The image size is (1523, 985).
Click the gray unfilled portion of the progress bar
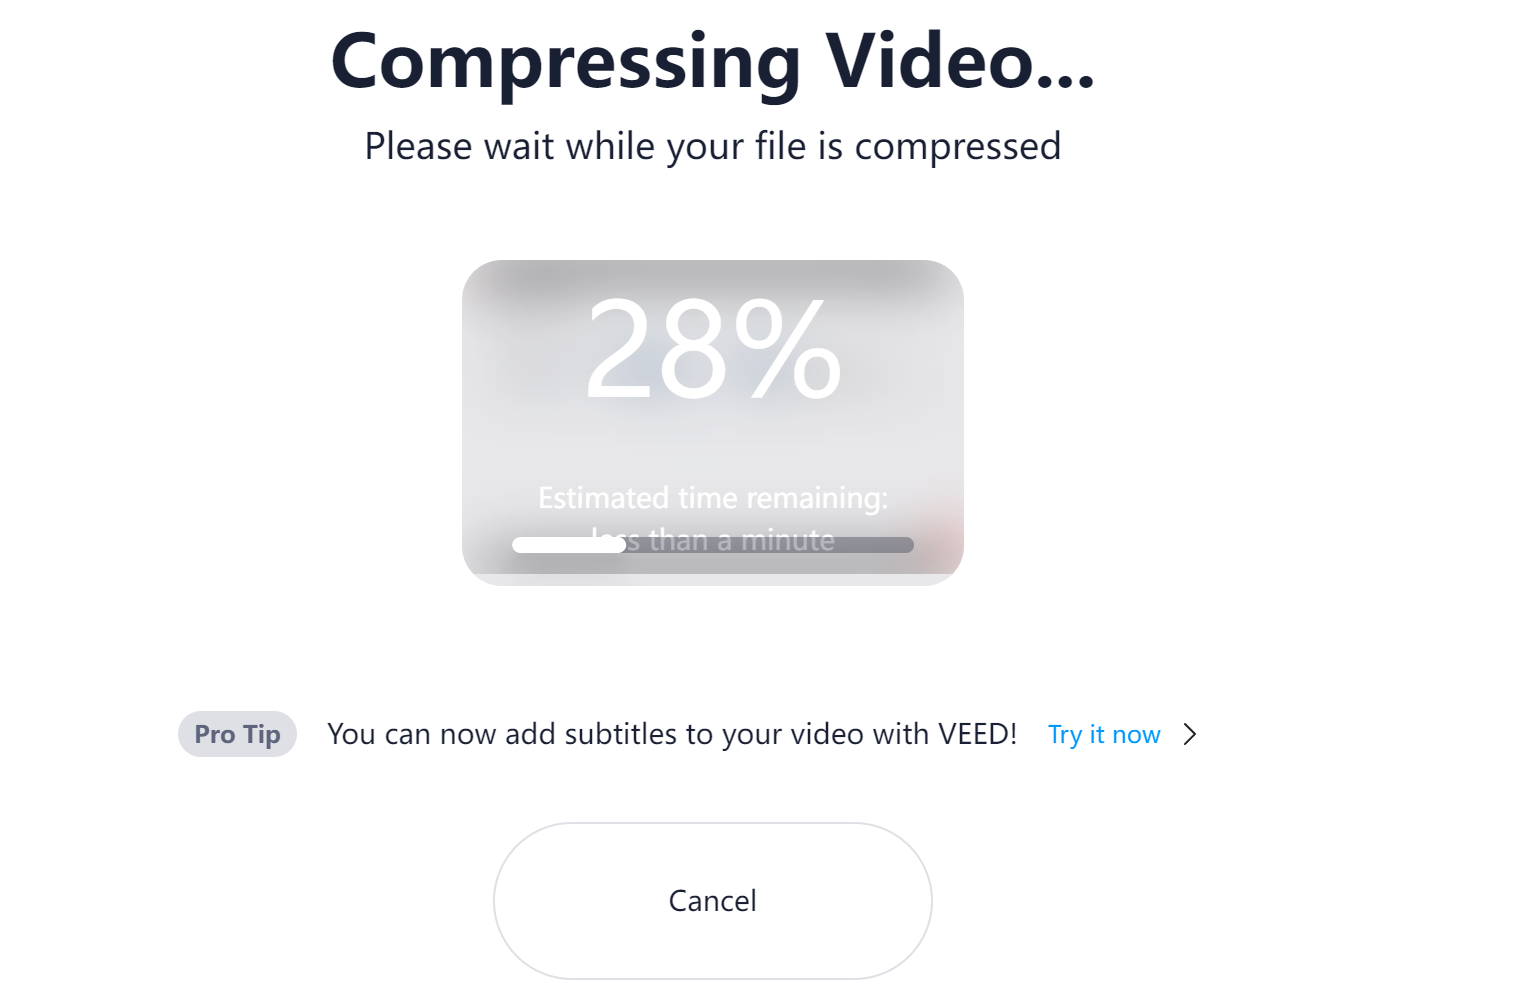[770, 545]
